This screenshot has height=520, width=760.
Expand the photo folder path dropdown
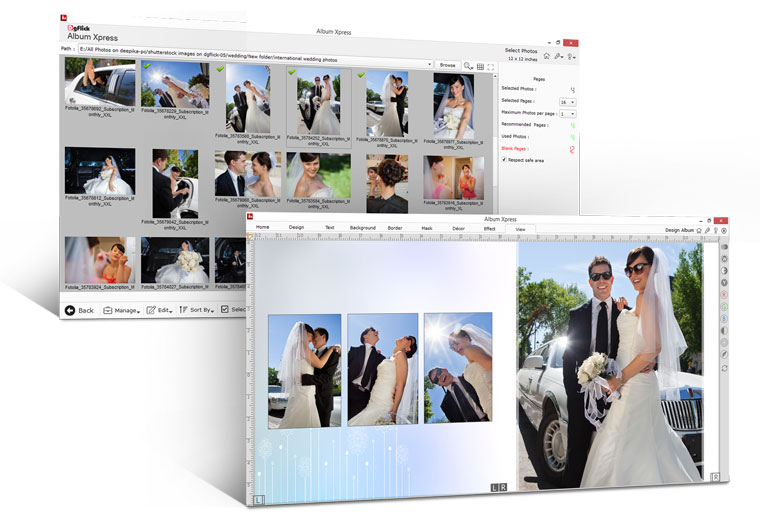[429, 64]
